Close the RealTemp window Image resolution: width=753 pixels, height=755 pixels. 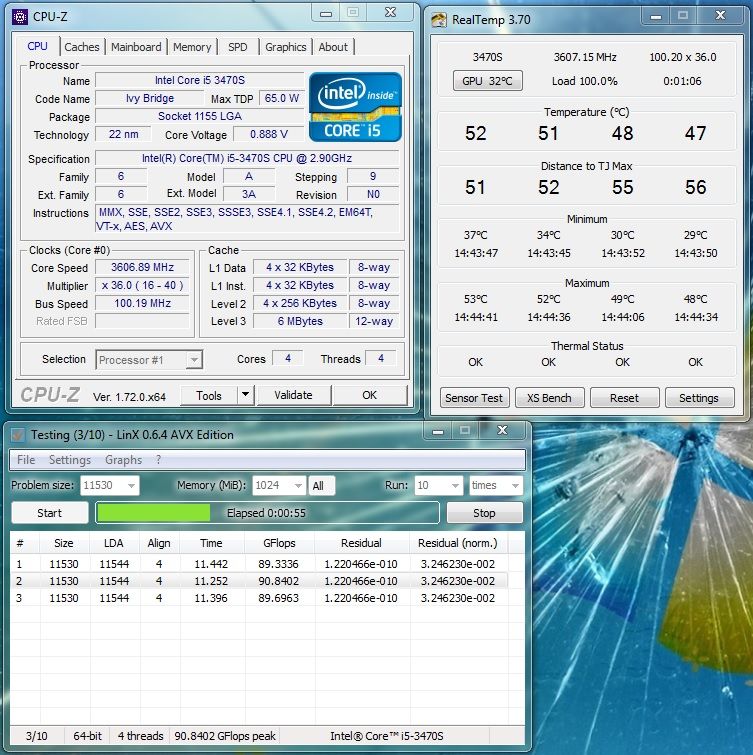pyautogui.click(x=720, y=16)
